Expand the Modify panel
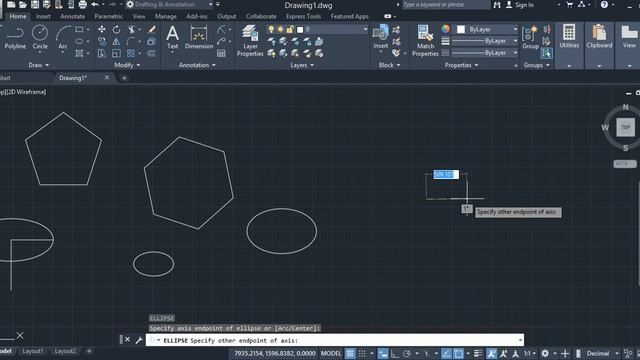Viewport: 640px width, 360px height. click(x=127, y=65)
